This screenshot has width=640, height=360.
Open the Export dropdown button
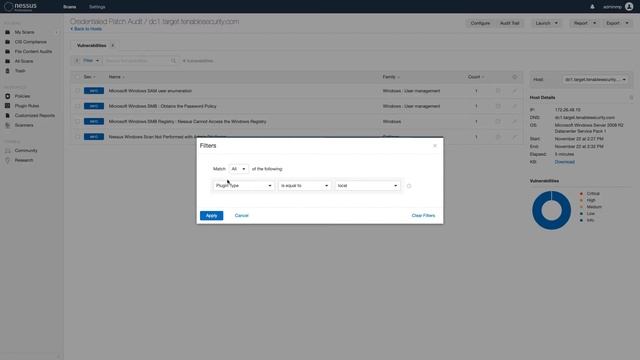(617, 23)
